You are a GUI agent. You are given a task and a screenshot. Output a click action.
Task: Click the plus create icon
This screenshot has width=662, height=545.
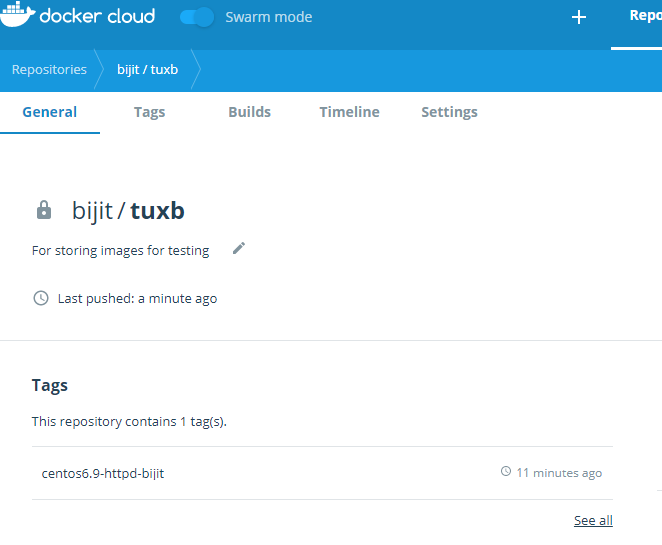578,17
